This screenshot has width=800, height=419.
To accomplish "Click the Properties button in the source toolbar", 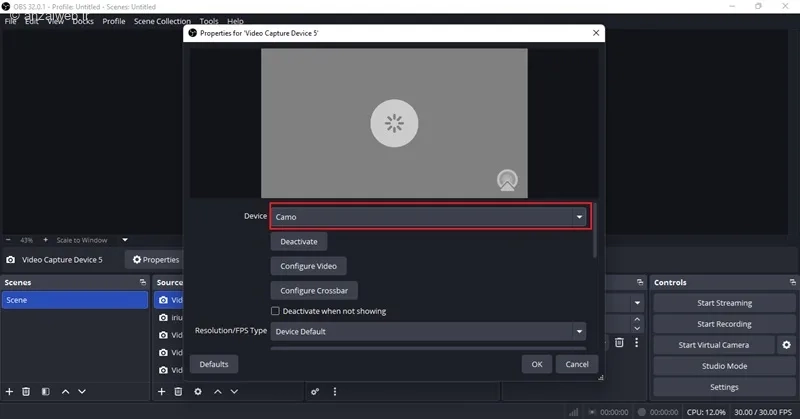I will (155, 260).
